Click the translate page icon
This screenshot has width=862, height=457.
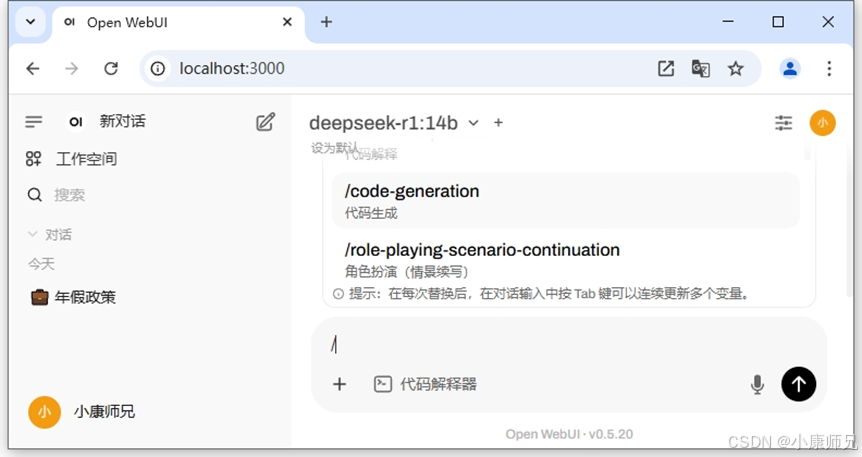tap(700, 68)
